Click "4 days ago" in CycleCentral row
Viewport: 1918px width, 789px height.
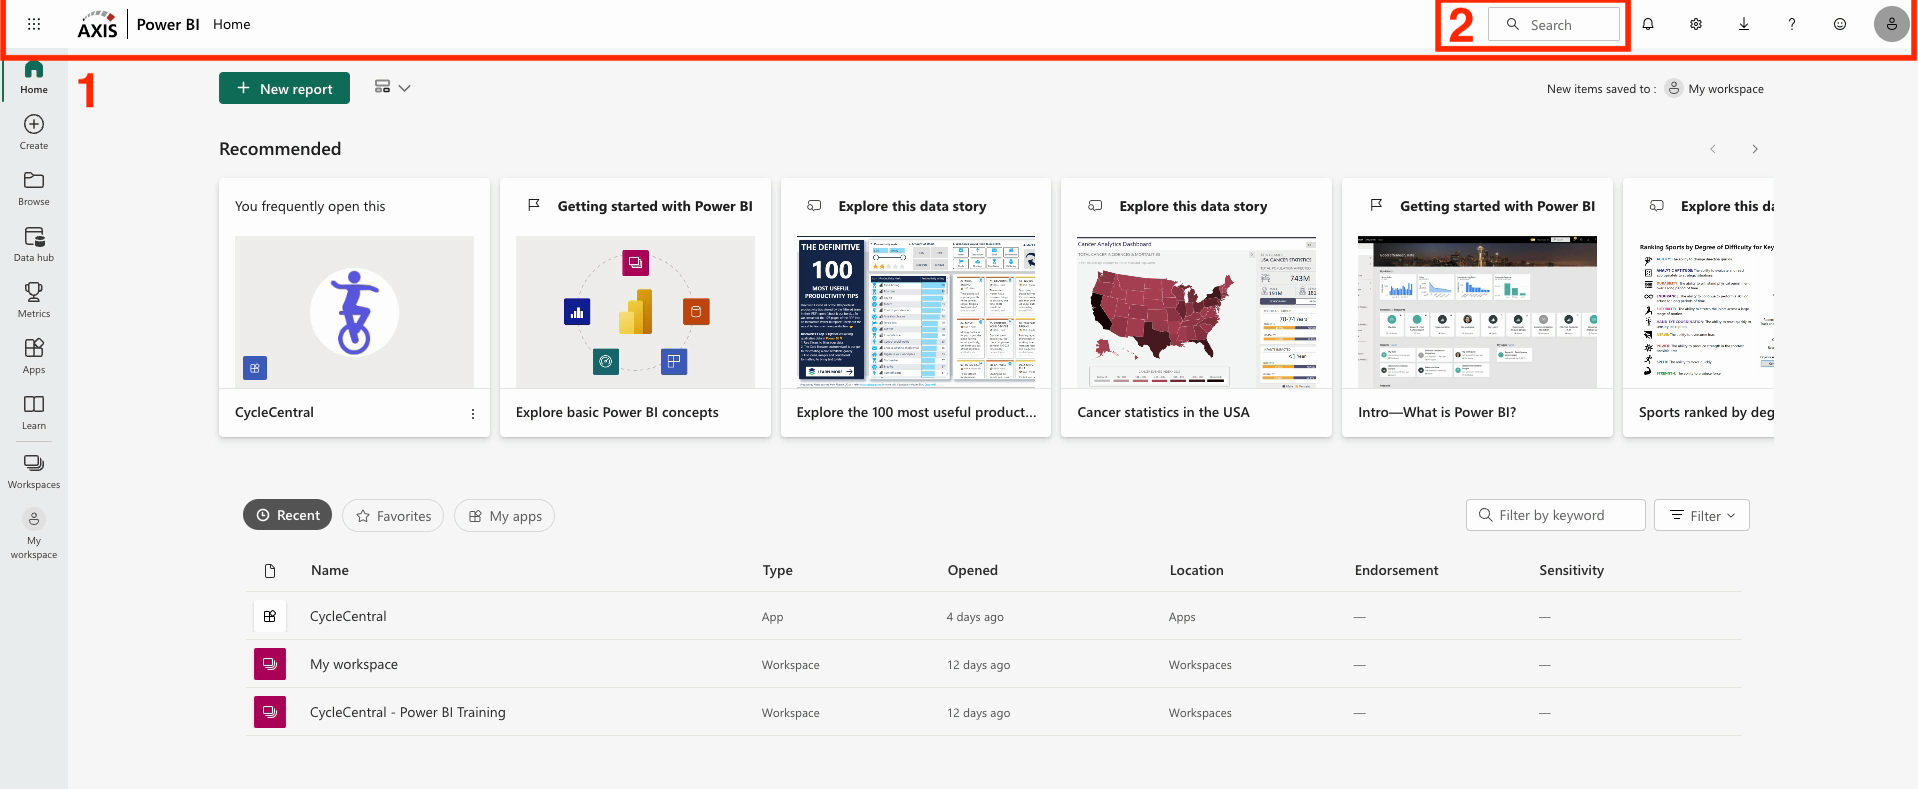975,617
